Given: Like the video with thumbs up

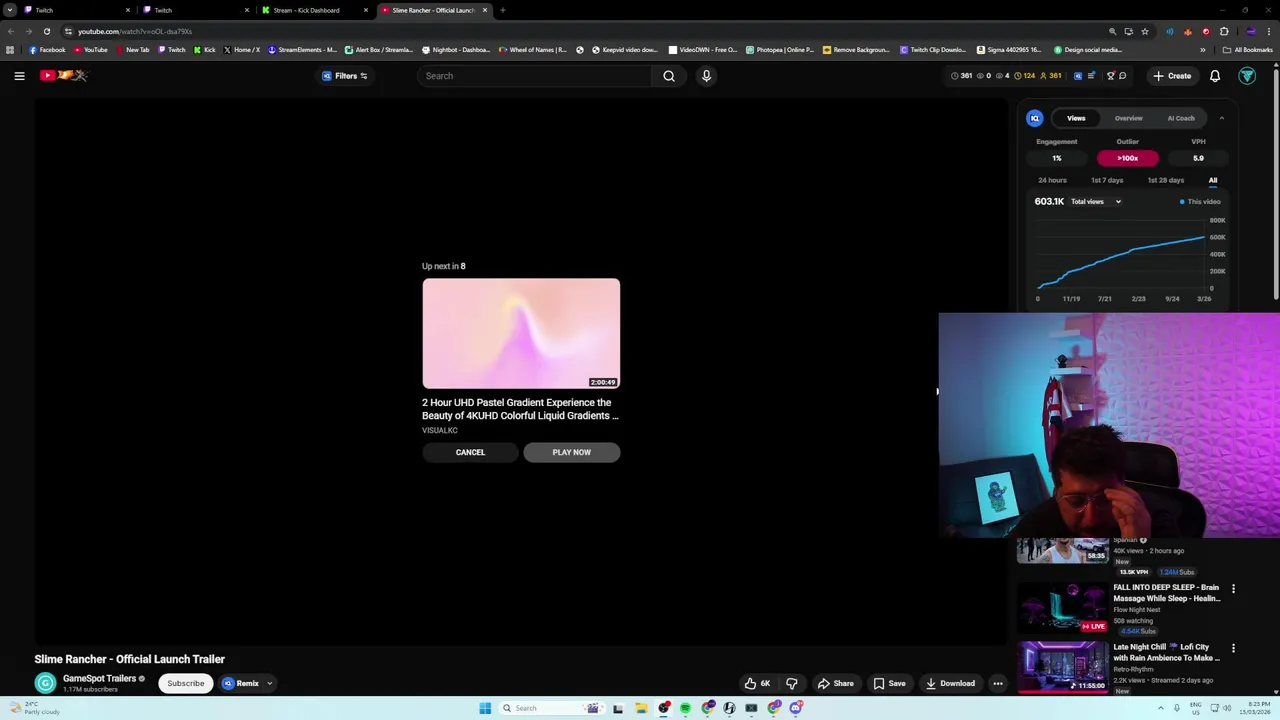Looking at the screenshot, I should (x=757, y=683).
